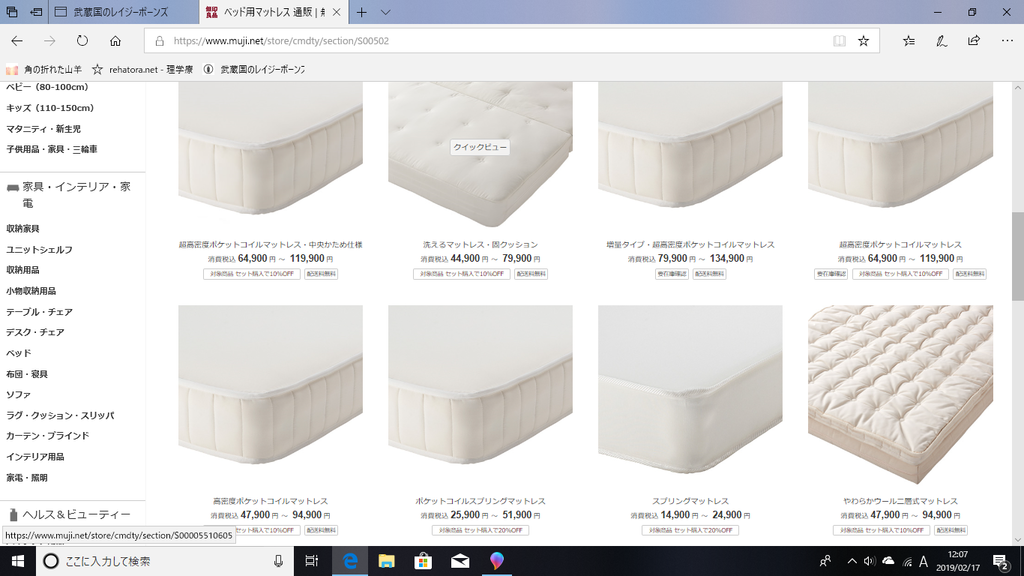This screenshot has height=576, width=1024.
Task: Go back to the previous page
Action: (17, 40)
